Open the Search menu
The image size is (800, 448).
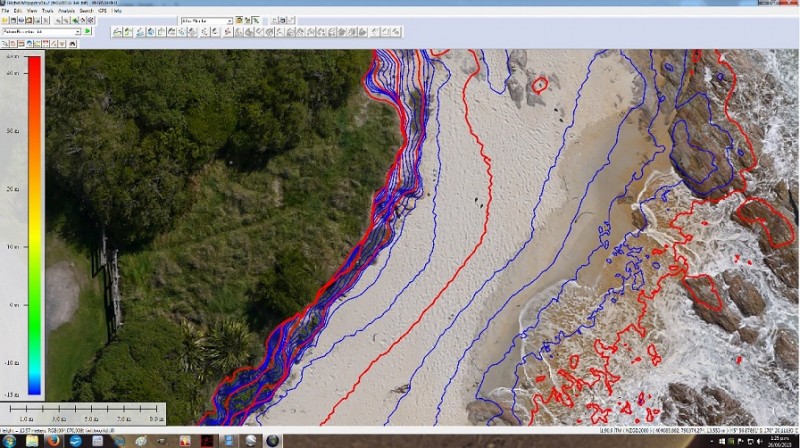[x=87, y=11]
